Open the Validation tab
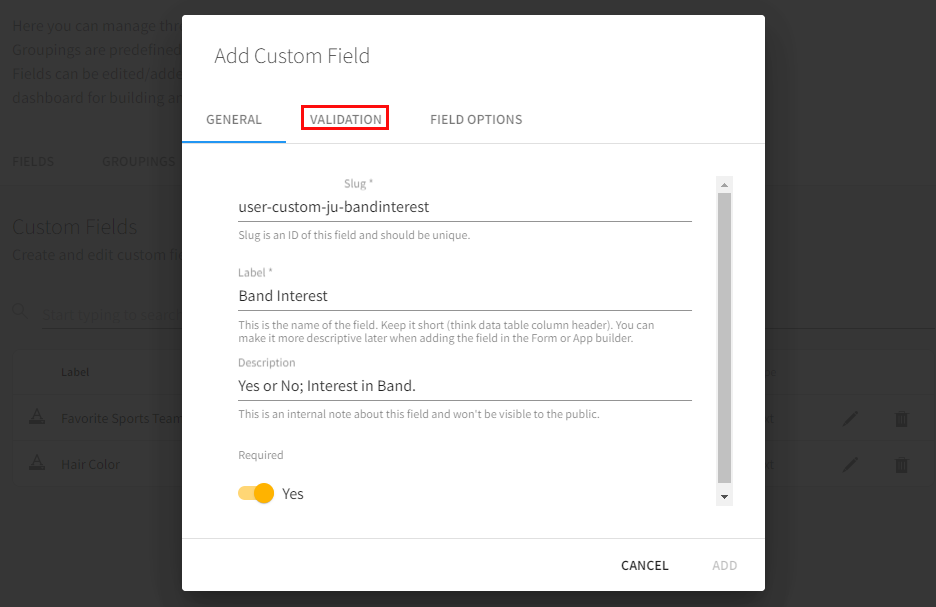 tap(345, 119)
